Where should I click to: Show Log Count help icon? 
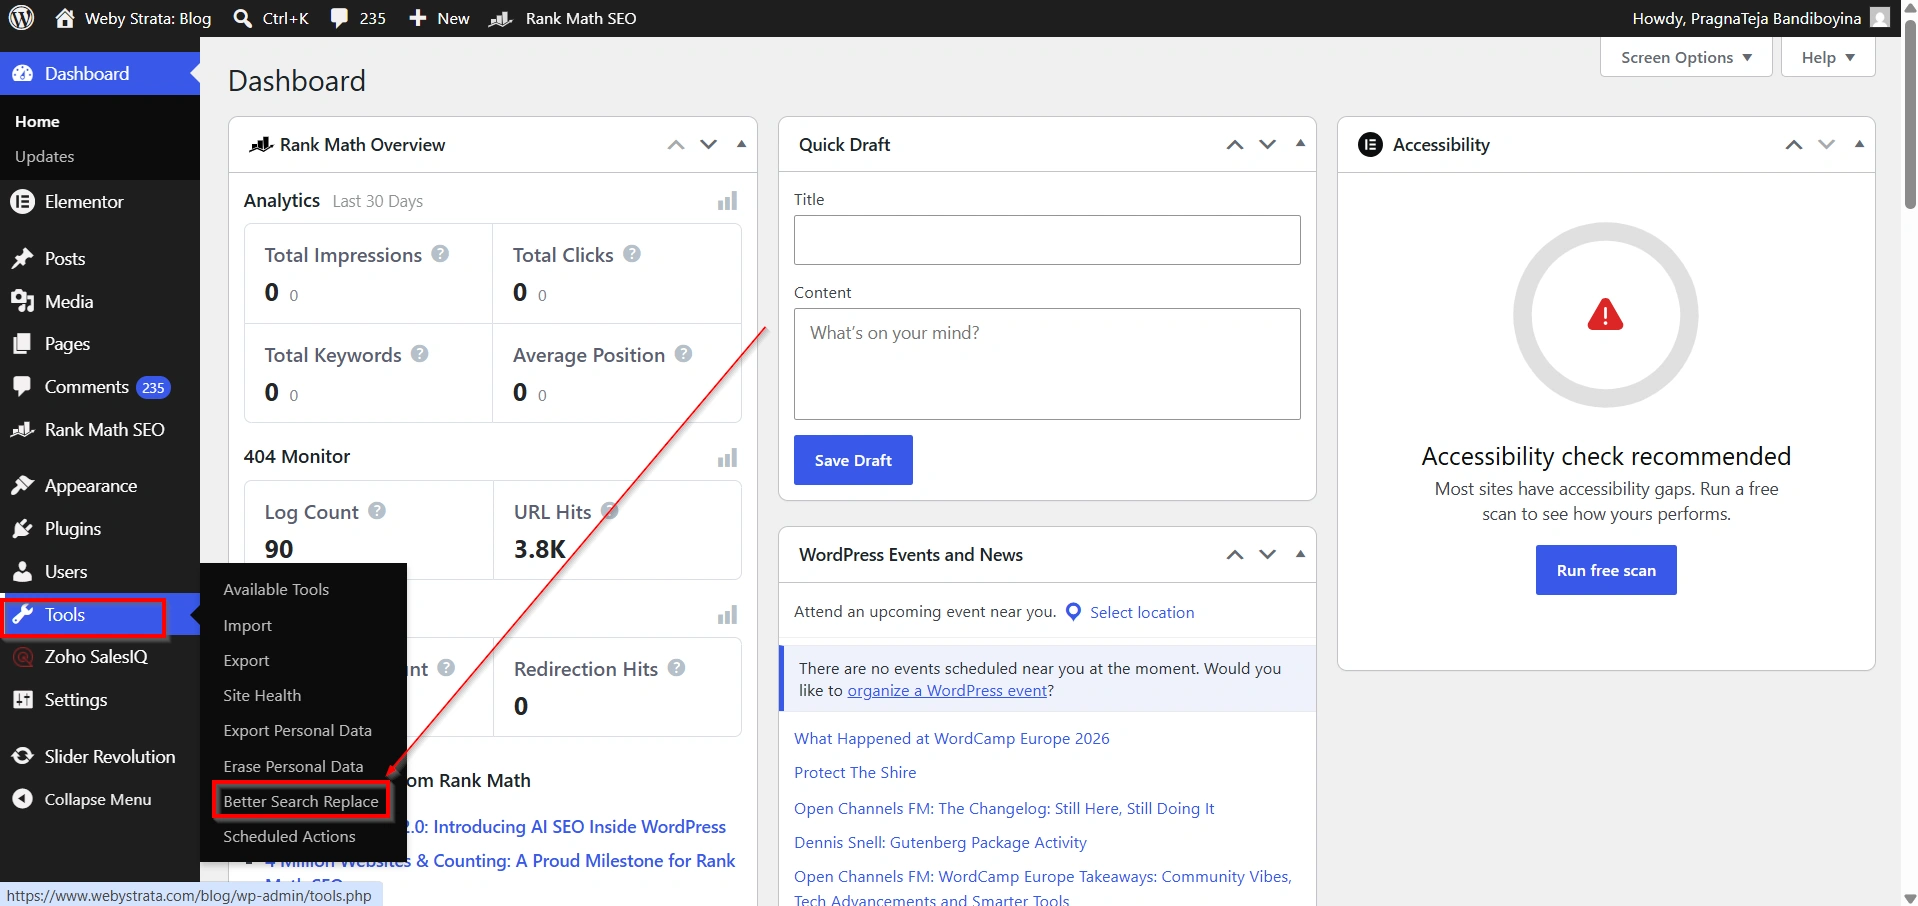click(377, 510)
